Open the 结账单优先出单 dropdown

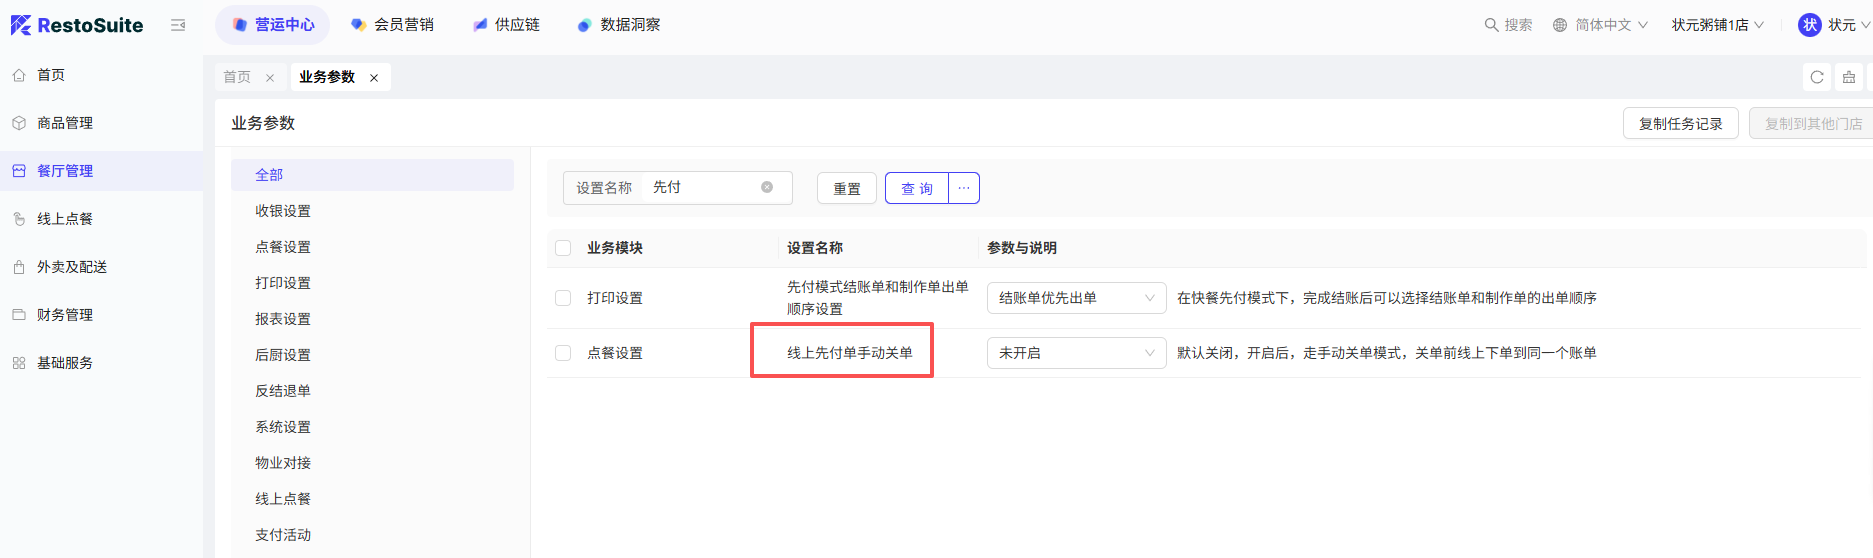coord(1076,298)
